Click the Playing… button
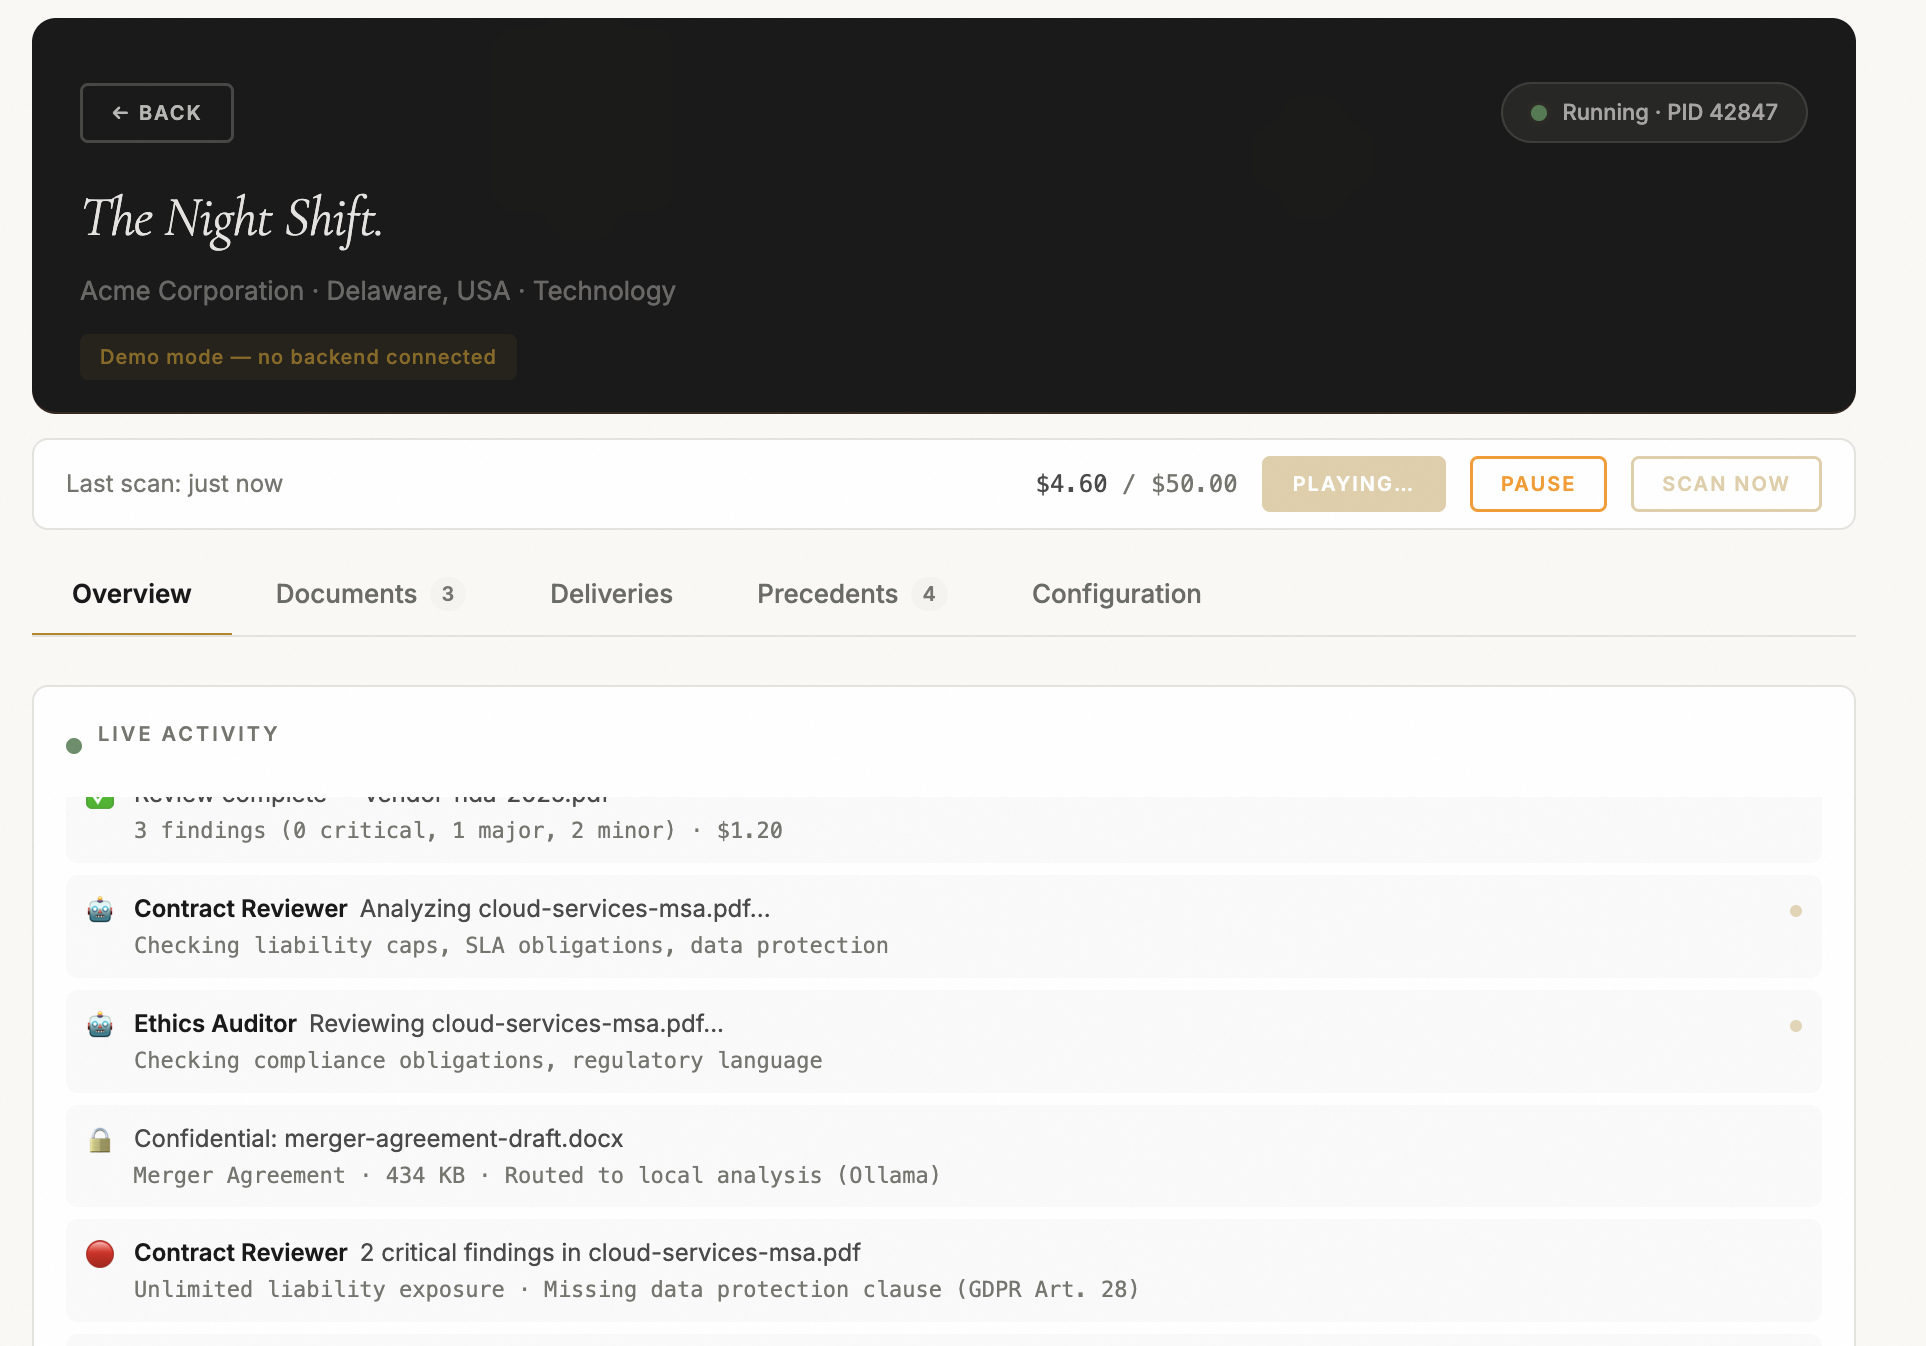1926x1346 pixels. [1353, 484]
